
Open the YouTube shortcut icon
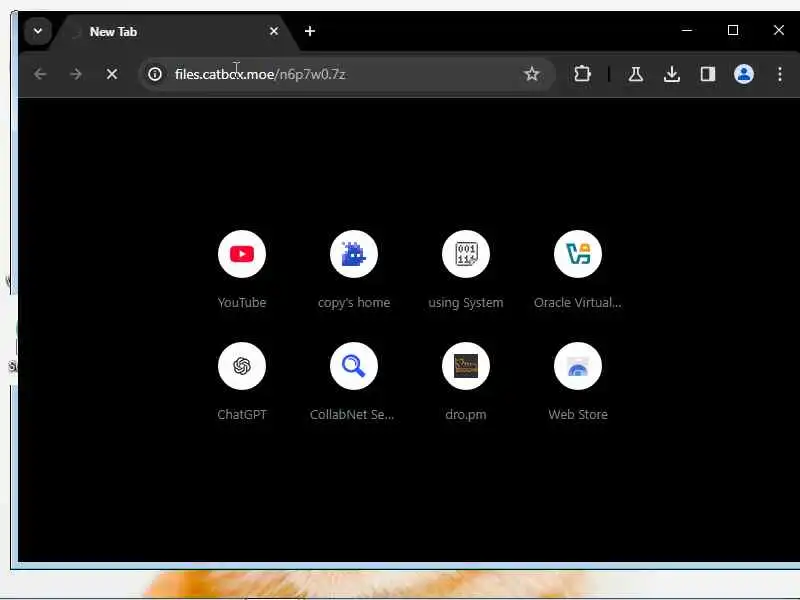point(242,254)
